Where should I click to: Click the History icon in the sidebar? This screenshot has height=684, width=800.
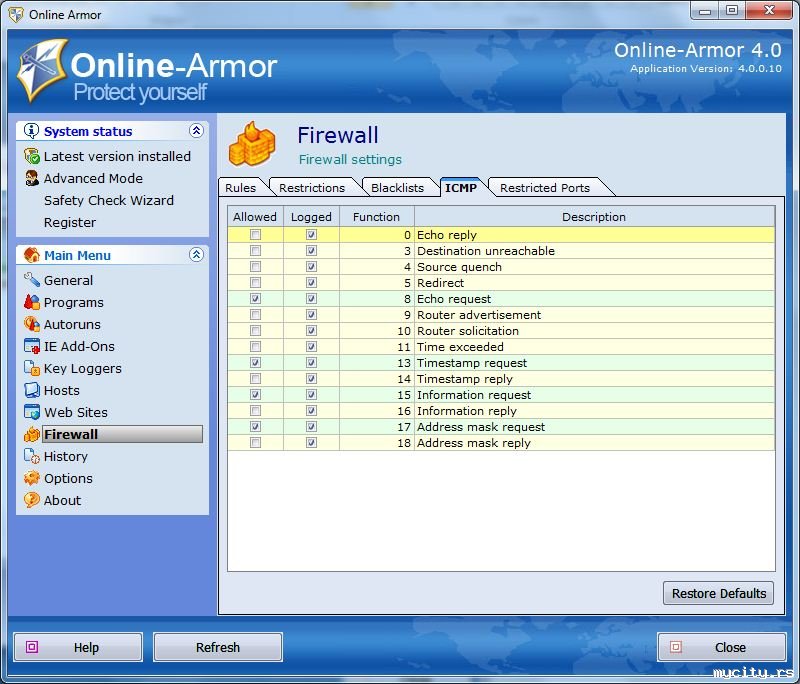pos(32,456)
